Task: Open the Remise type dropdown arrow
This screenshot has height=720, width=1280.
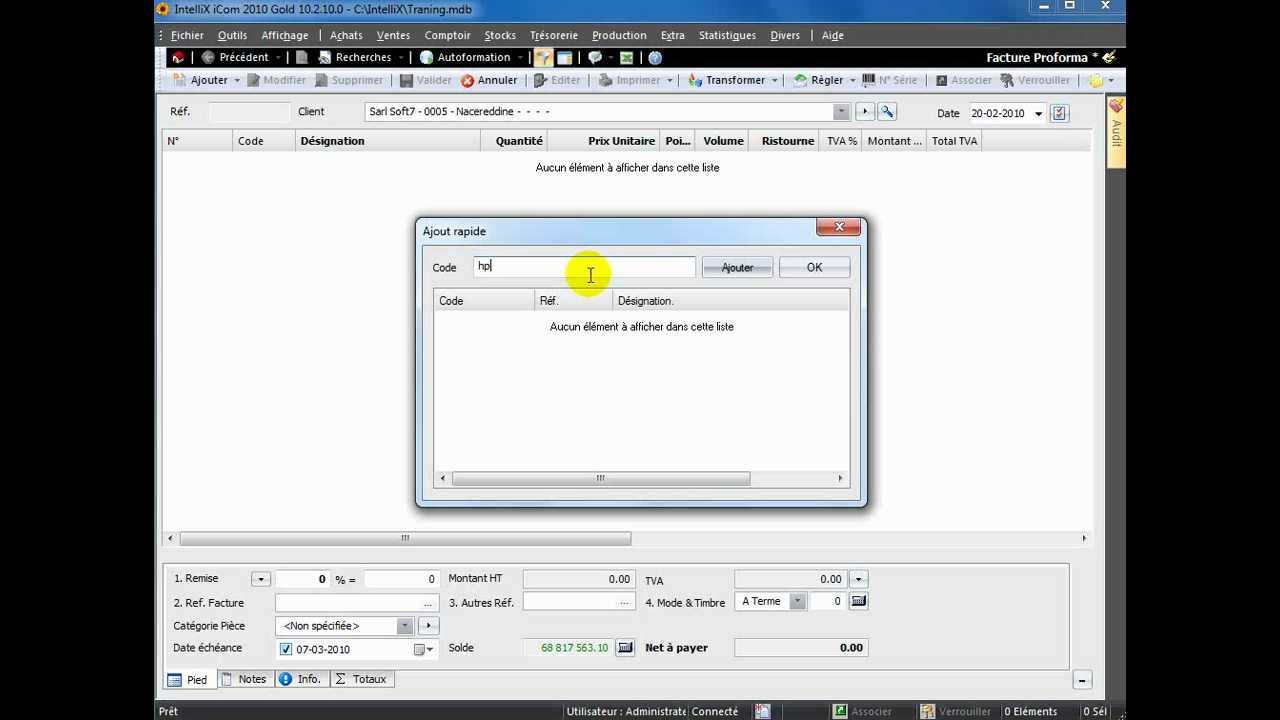Action: click(x=260, y=579)
